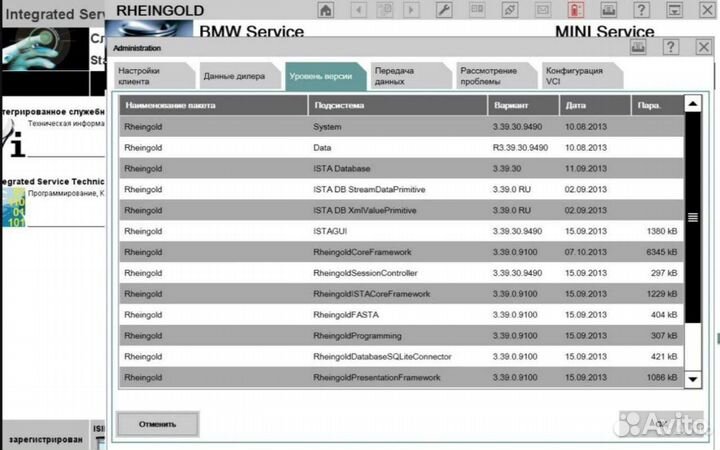Screen dimensions: 720x450
Task: Select the RheingoldPresentationFramework row
Action: 401,377
